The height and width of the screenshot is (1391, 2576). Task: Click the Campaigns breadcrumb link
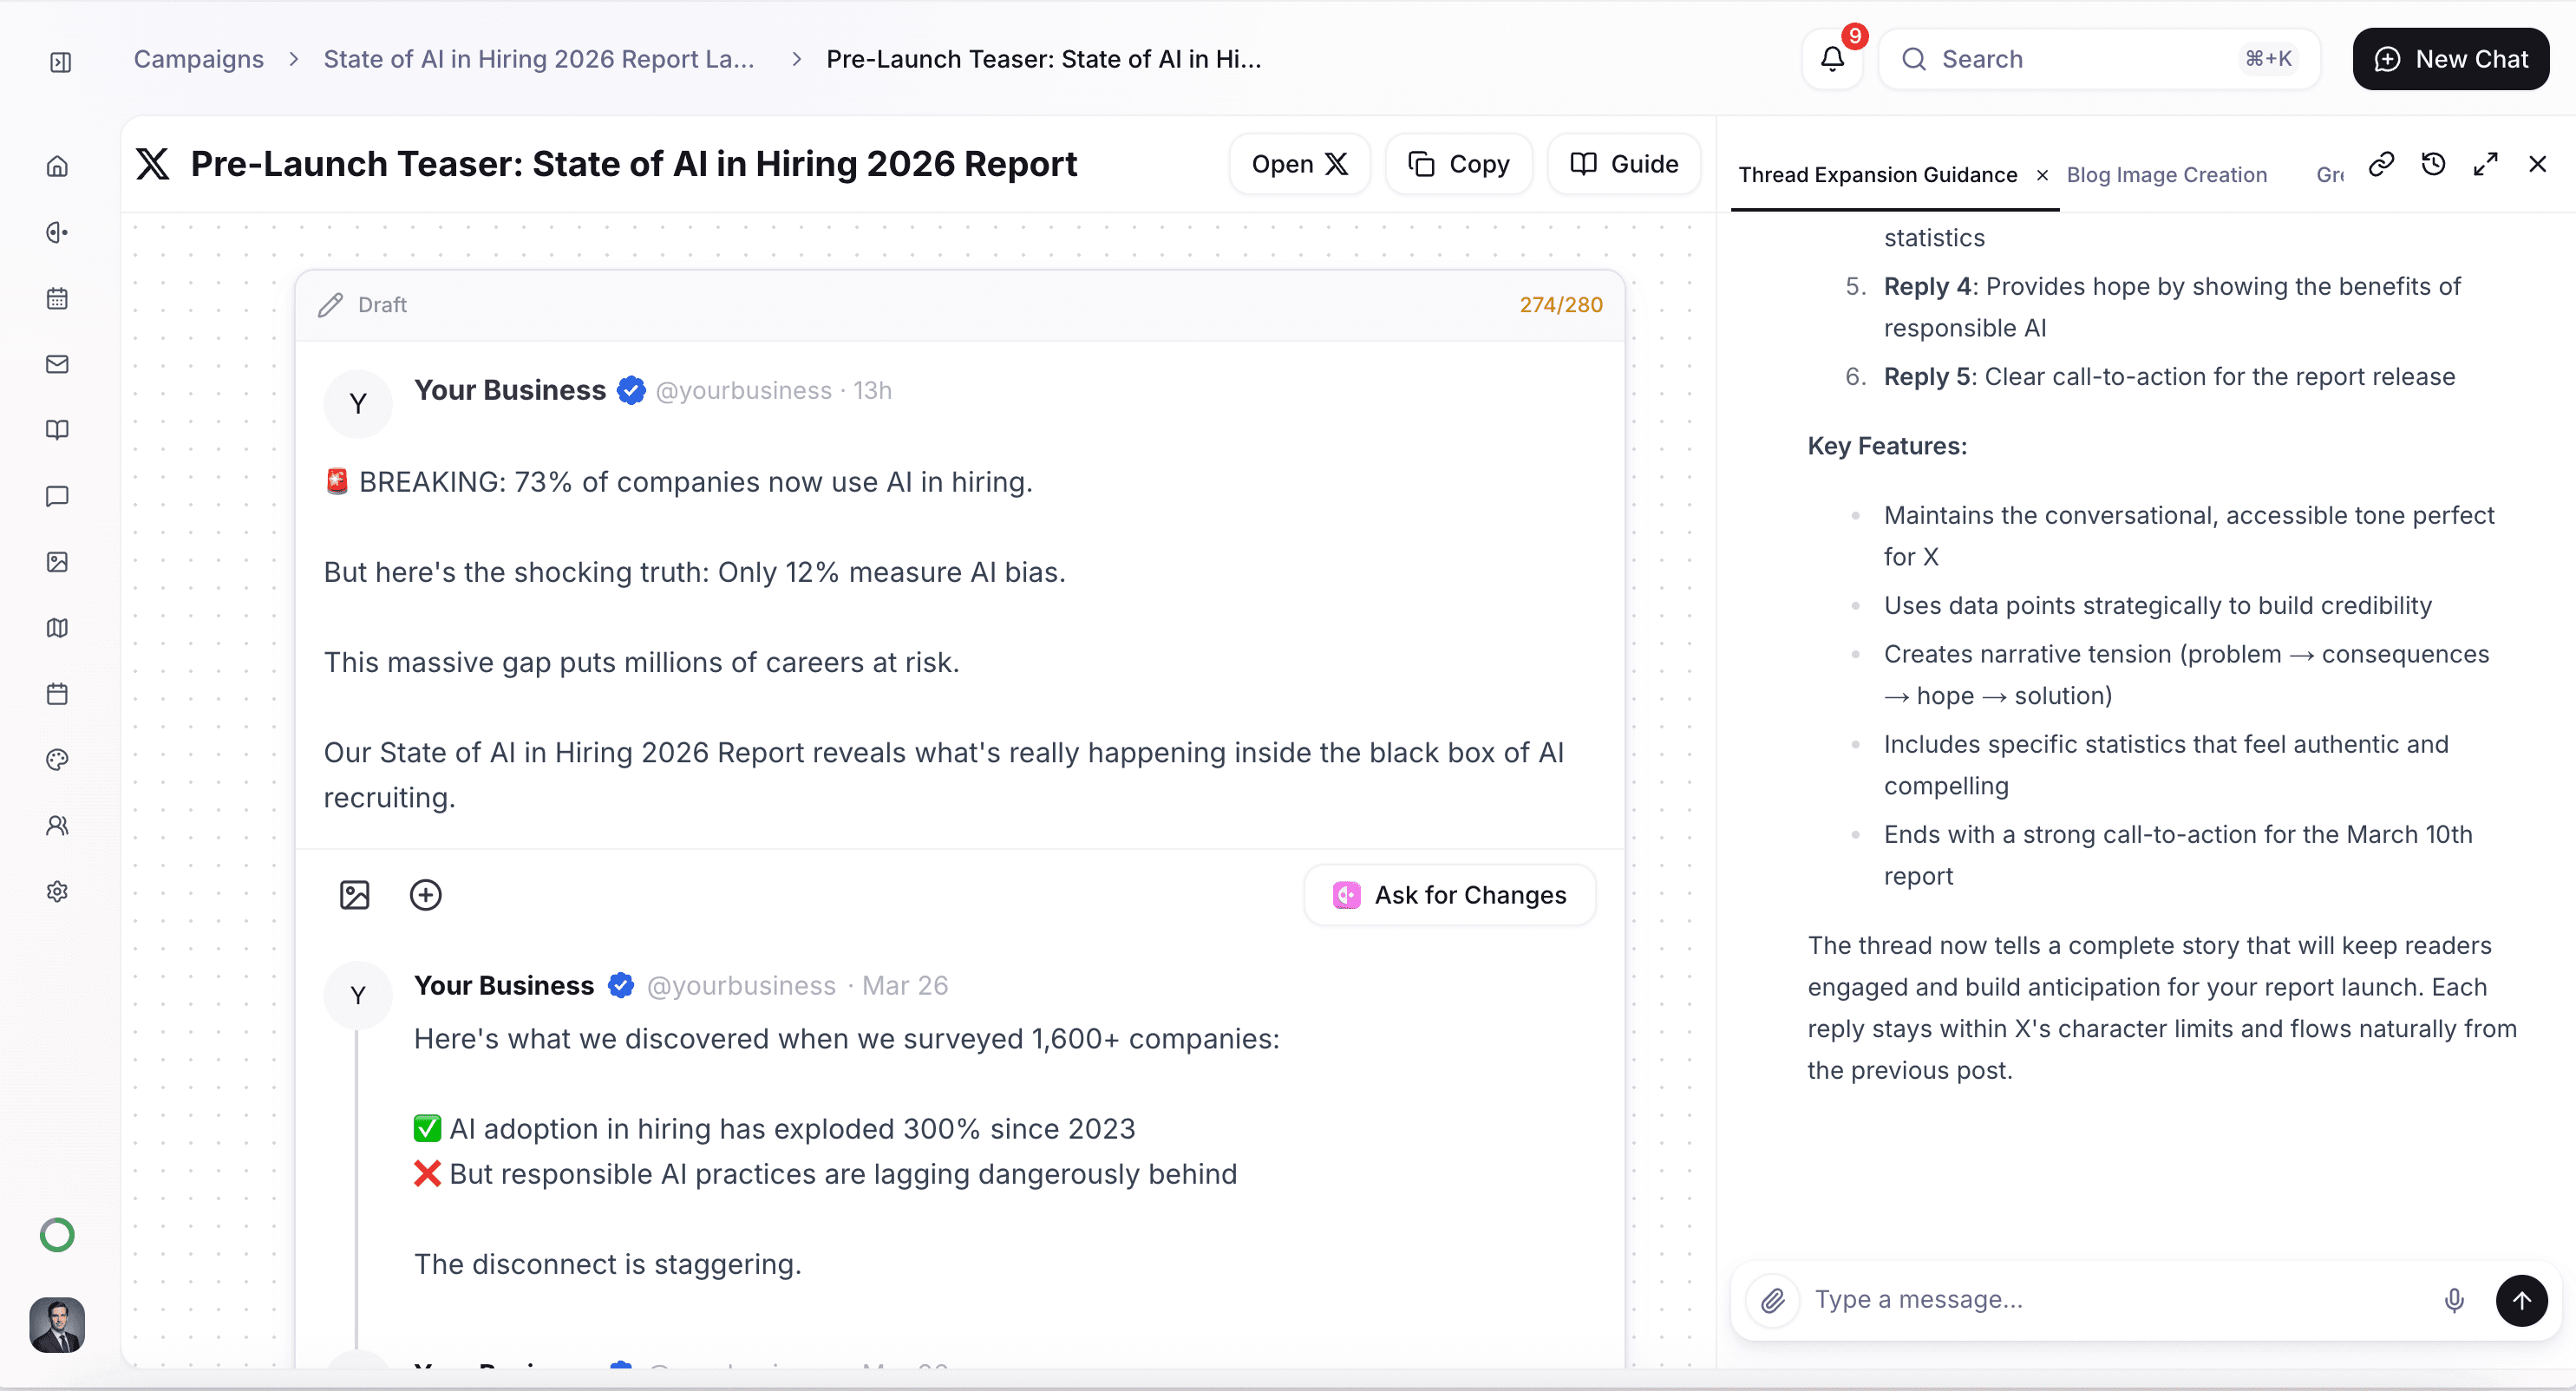[199, 59]
